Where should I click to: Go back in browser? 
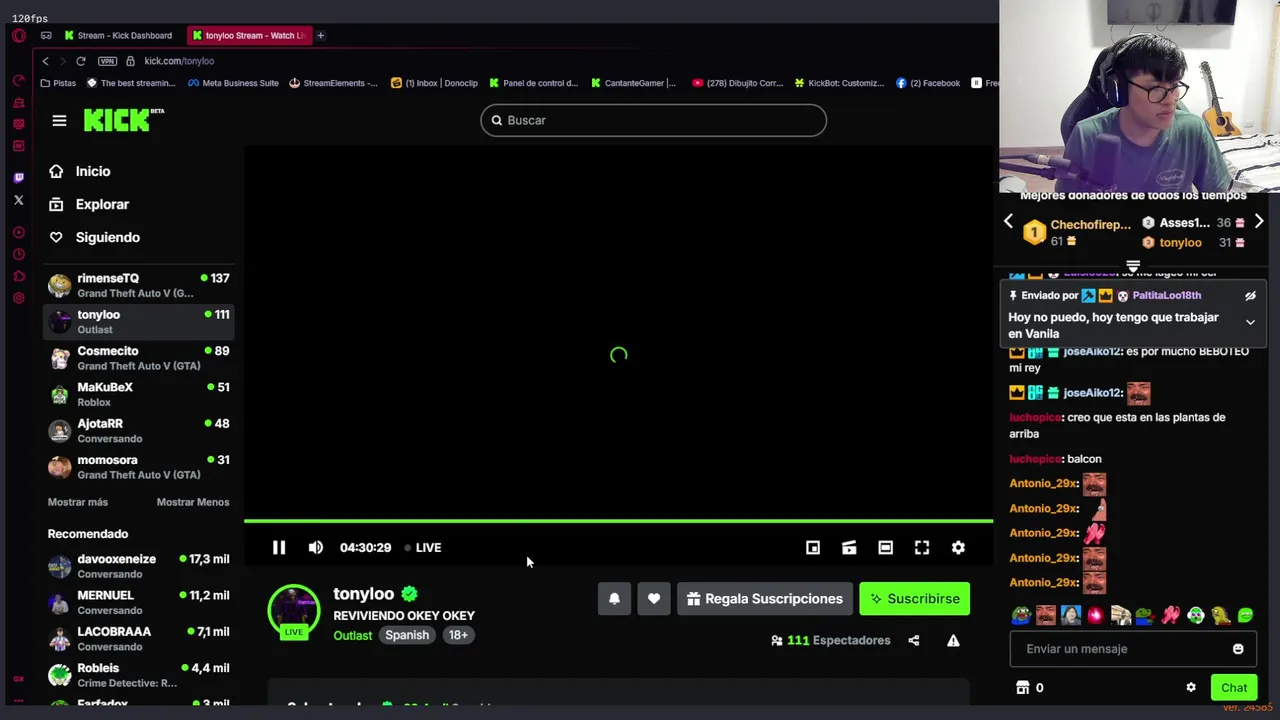coord(45,61)
